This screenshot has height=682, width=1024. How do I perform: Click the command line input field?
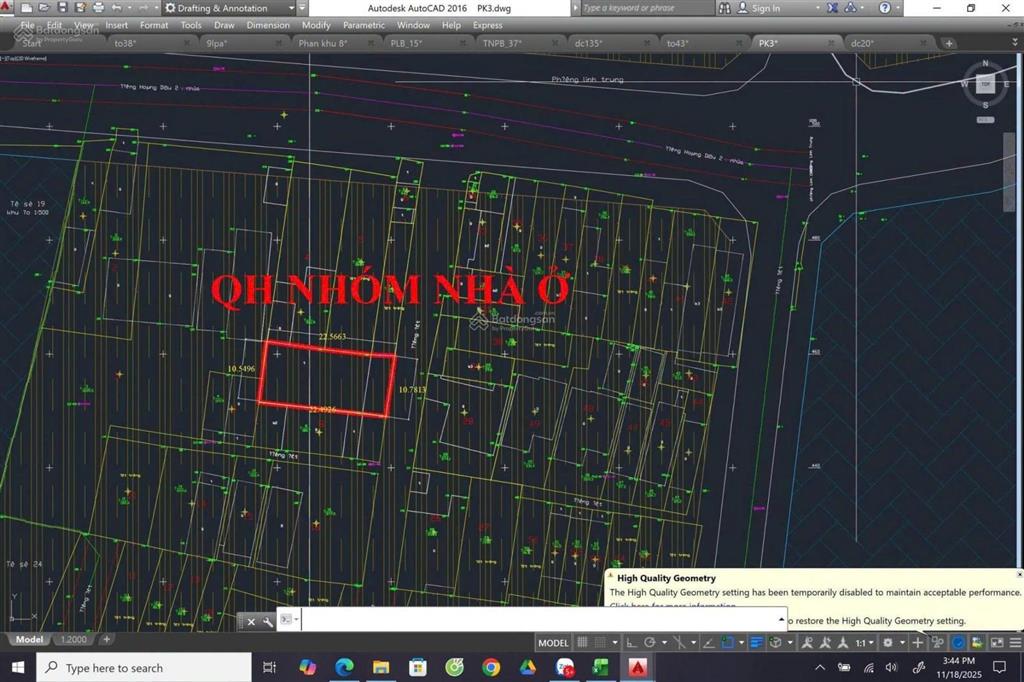(x=539, y=619)
